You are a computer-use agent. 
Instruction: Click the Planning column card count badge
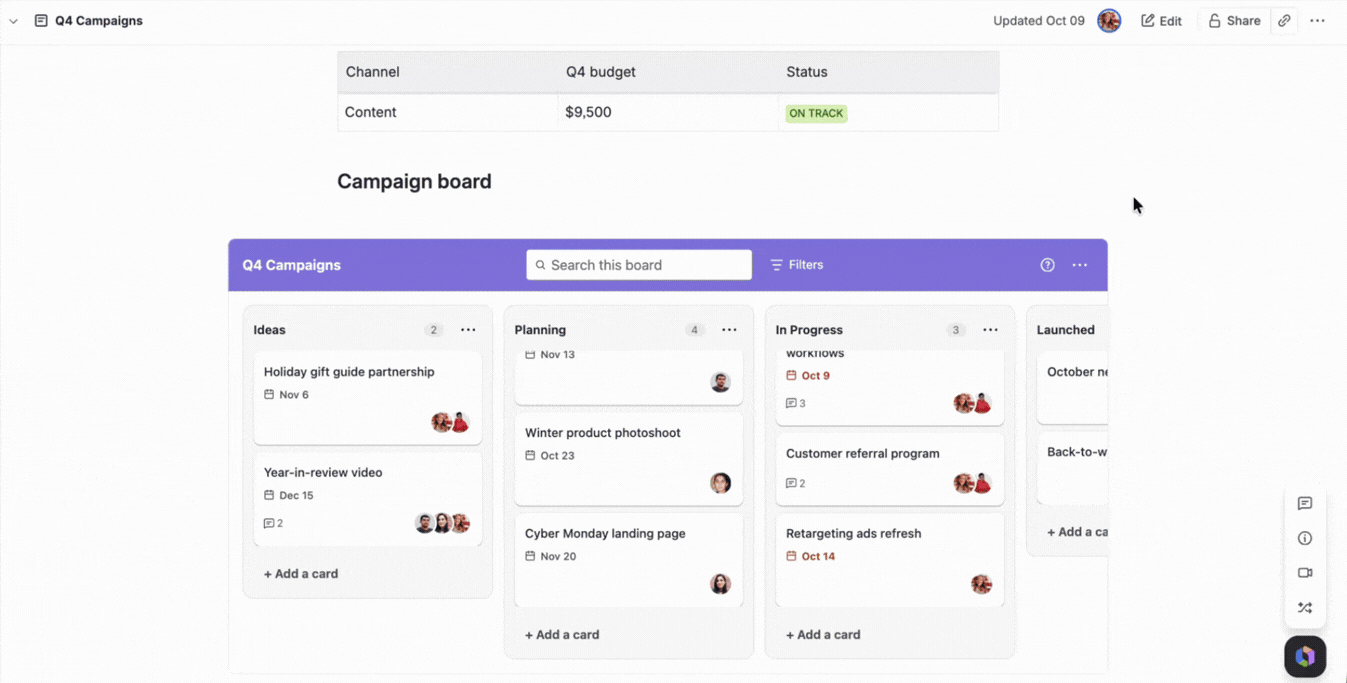tap(694, 330)
